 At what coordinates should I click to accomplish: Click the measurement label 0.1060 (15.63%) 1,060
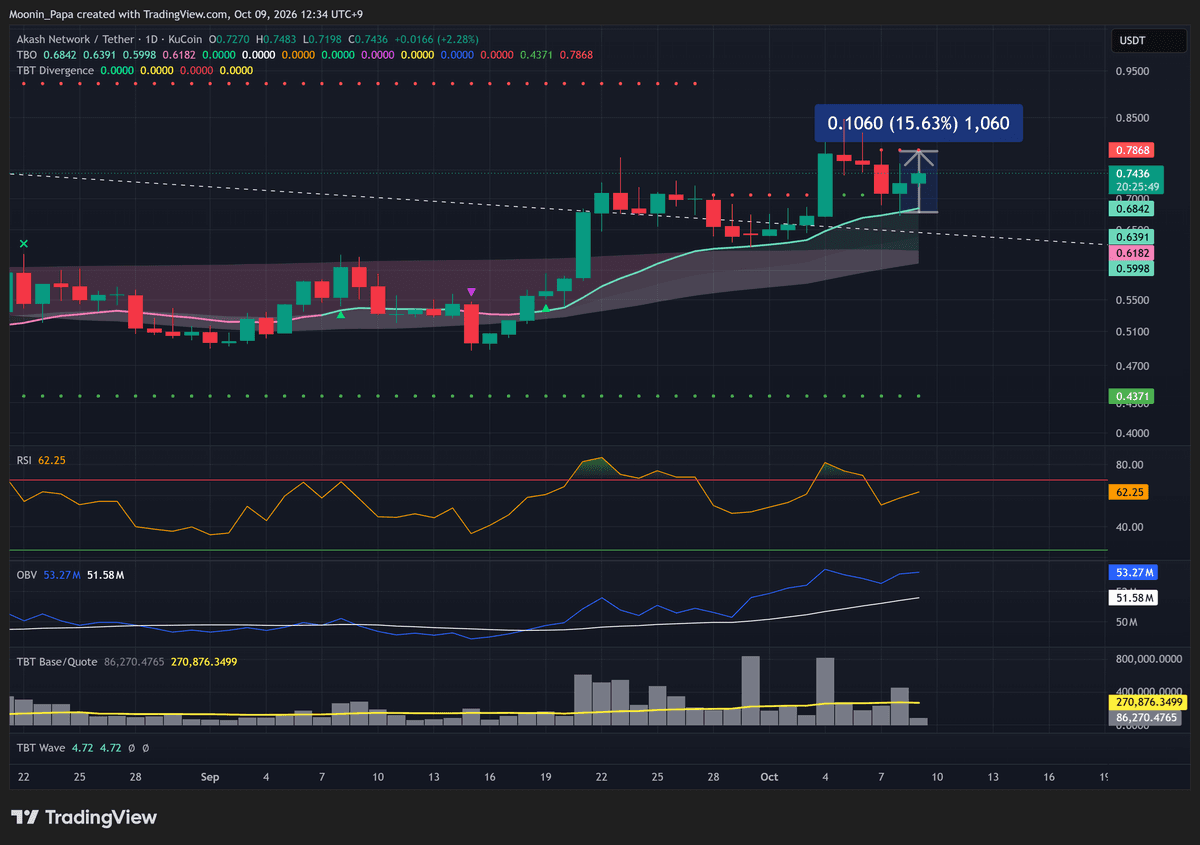click(x=918, y=124)
